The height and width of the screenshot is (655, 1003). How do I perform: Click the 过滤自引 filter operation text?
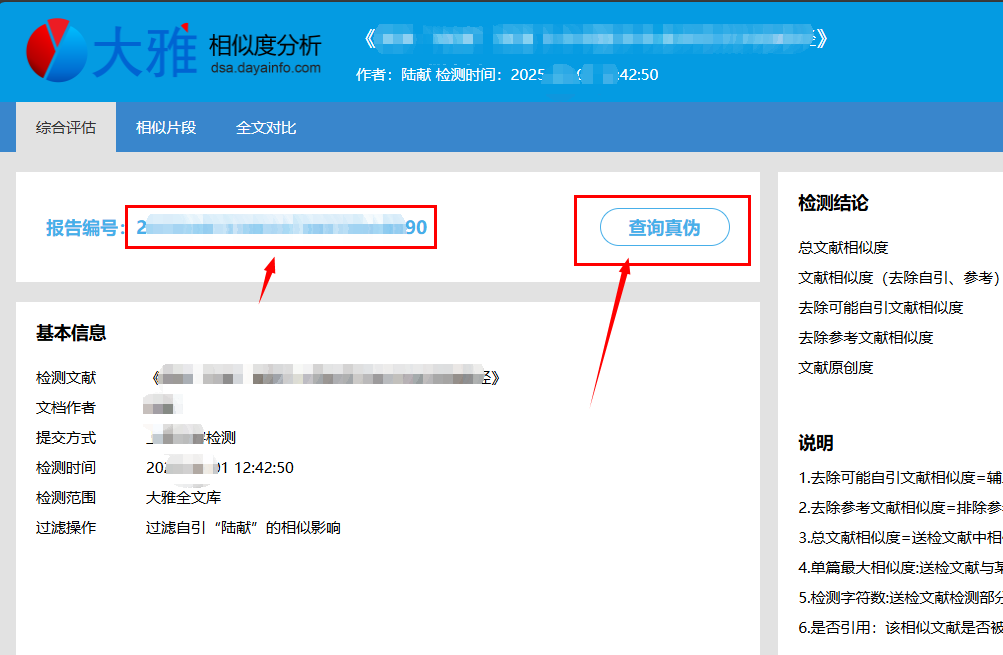point(243,527)
